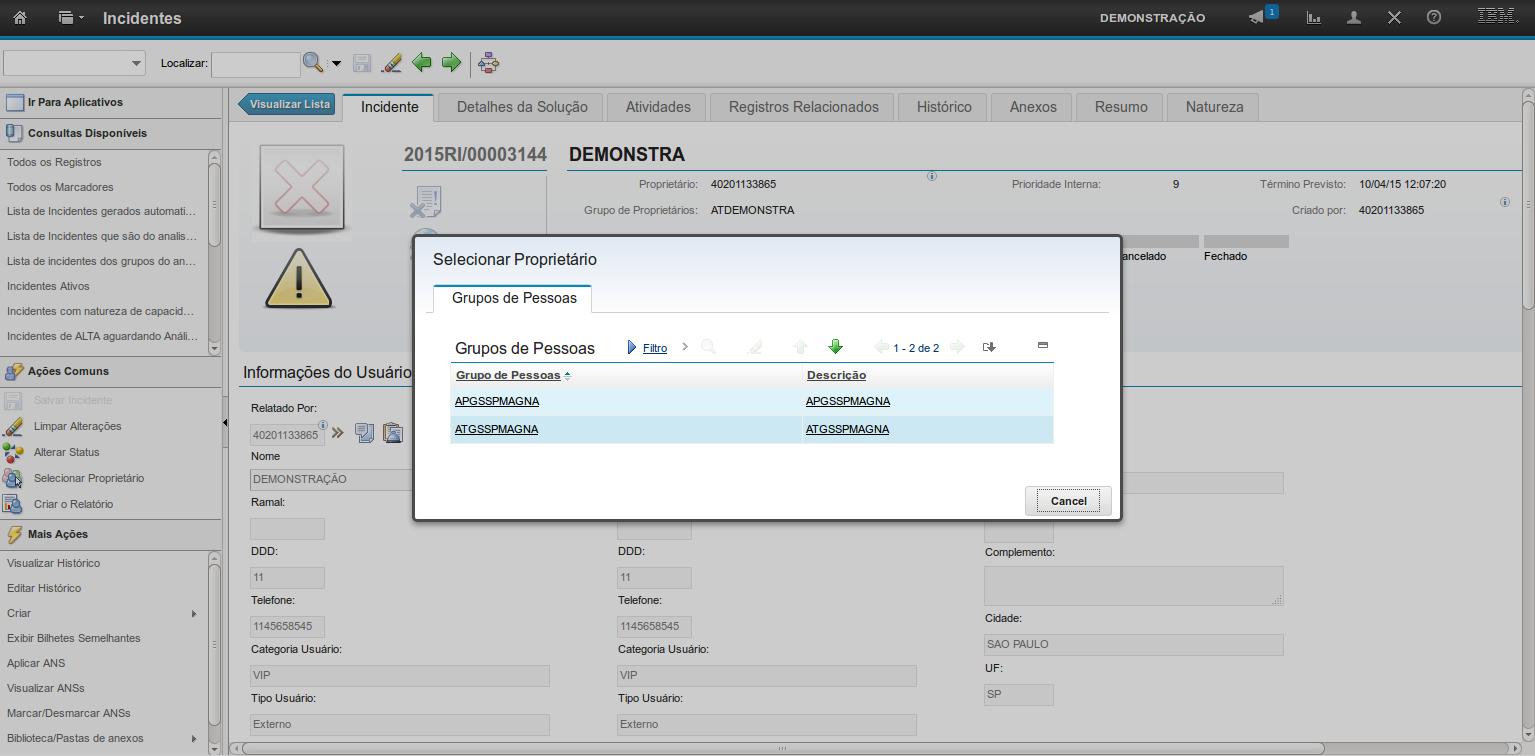Open the query dropdown in toolbar
This screenshot has height=756, width=1535.
136,64
